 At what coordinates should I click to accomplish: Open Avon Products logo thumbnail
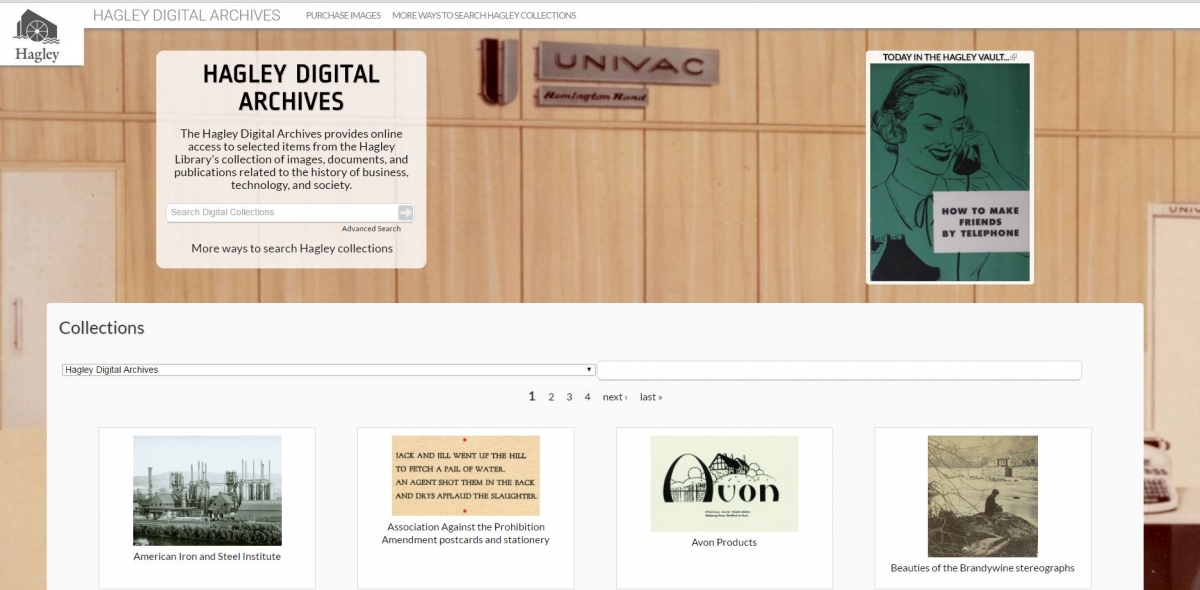[x=725, y=483]
